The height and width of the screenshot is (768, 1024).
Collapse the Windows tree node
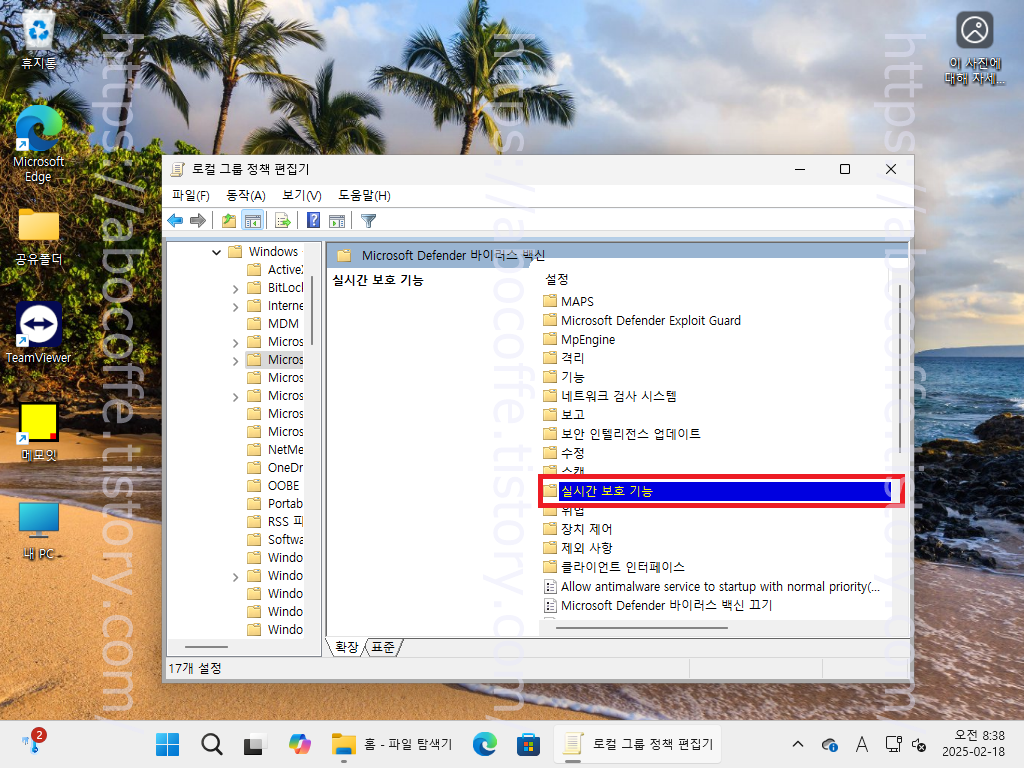pyautogui.click(x=216, y=252)
